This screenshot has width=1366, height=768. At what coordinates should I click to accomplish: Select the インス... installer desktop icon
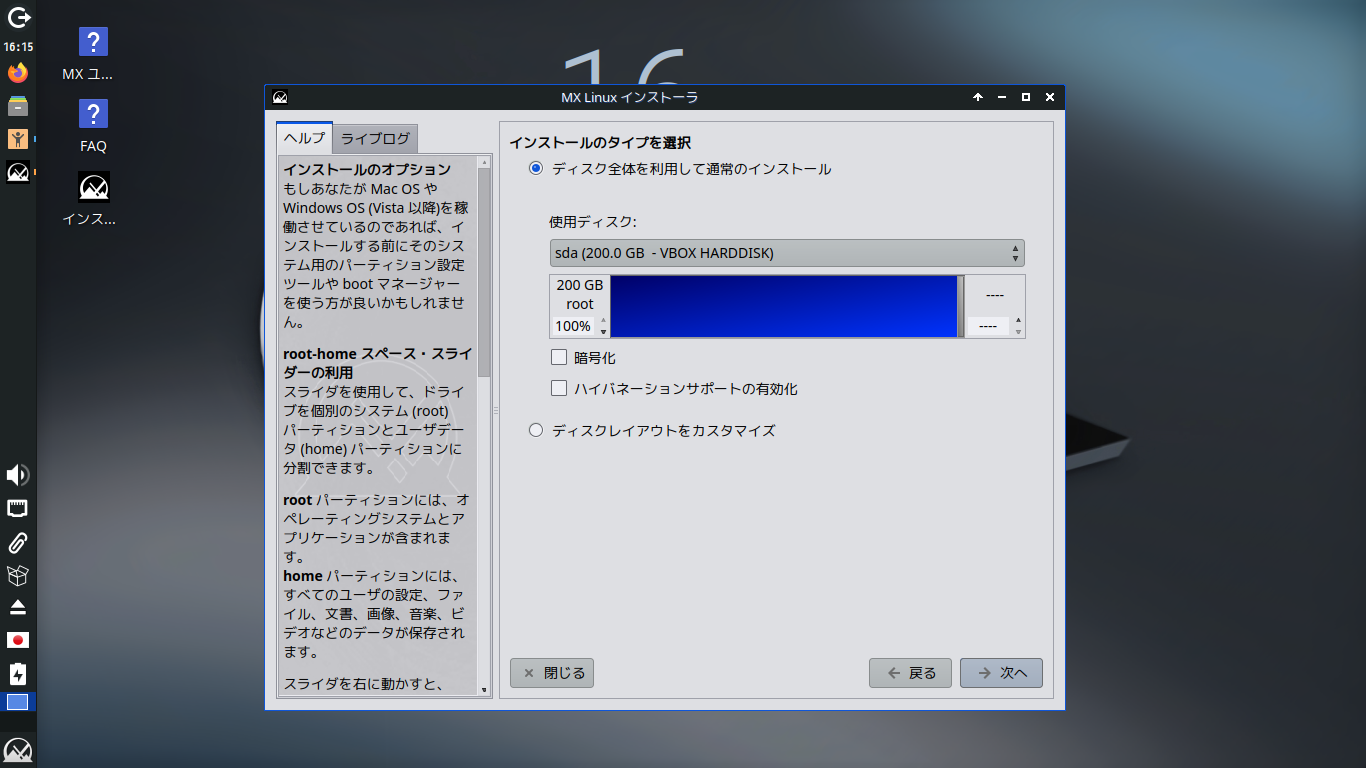pos(93,199)
